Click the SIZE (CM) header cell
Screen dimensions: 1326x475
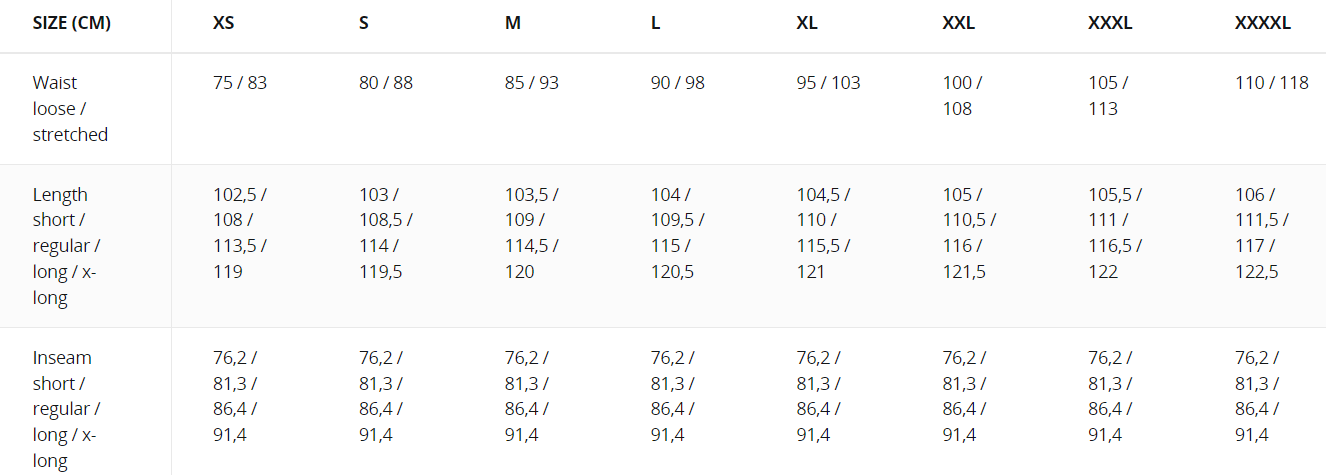(71, 23)
